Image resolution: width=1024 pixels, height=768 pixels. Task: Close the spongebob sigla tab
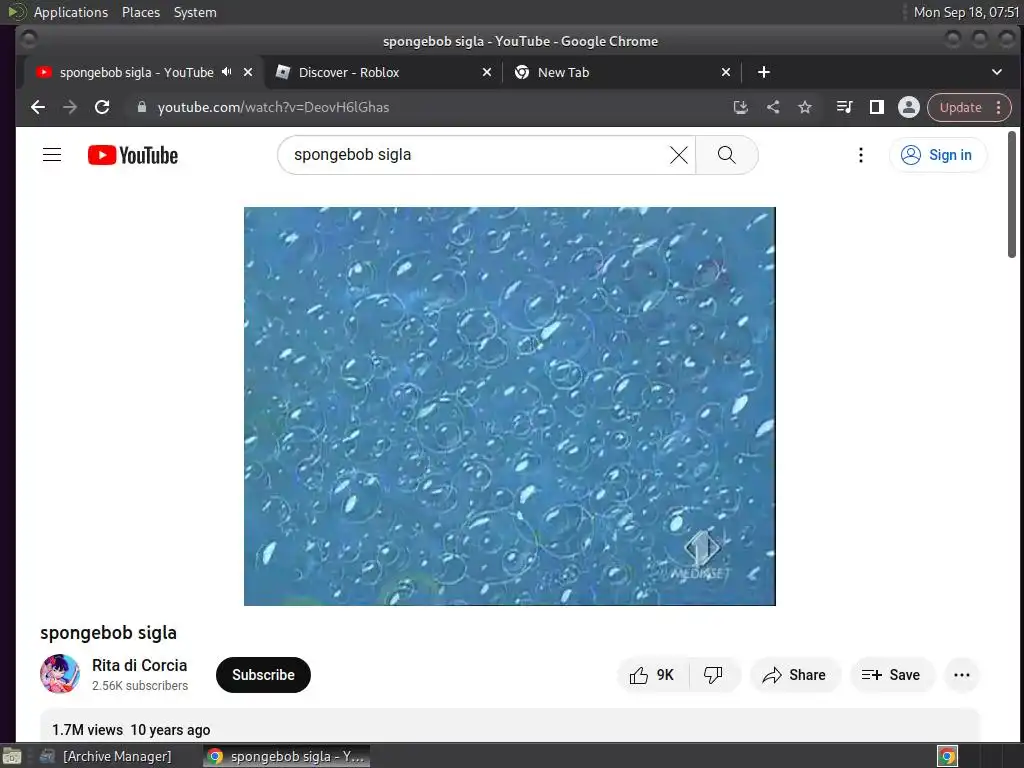(x=248, y=72)
